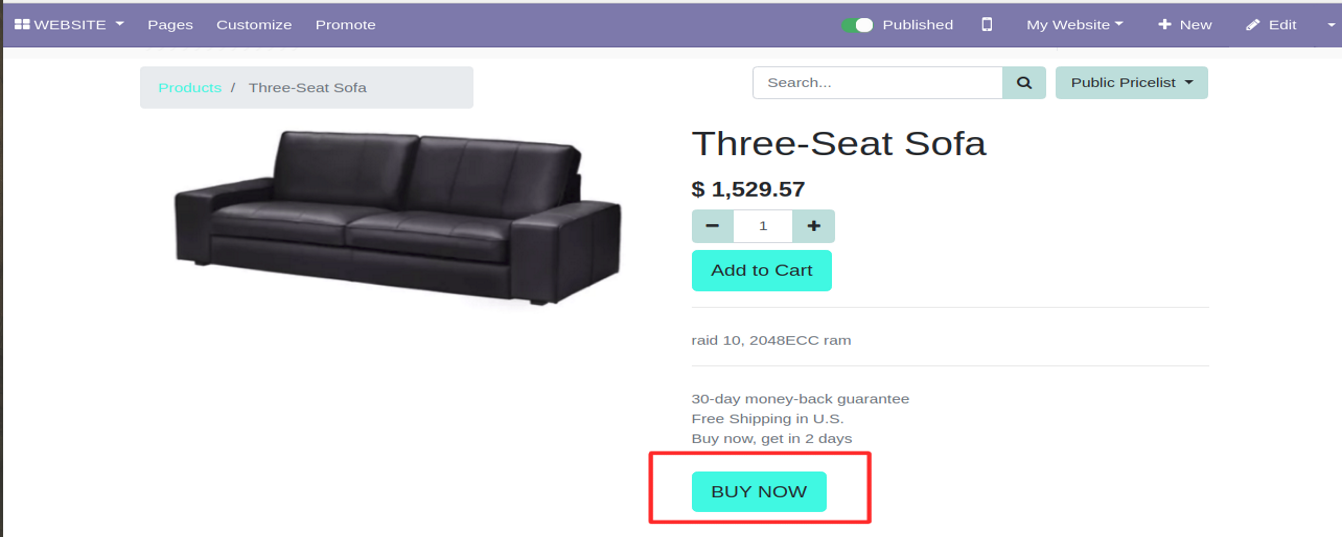
Task: Click the search magnifier icon button
Action: pyautogui.click(x=1024, y=83)
